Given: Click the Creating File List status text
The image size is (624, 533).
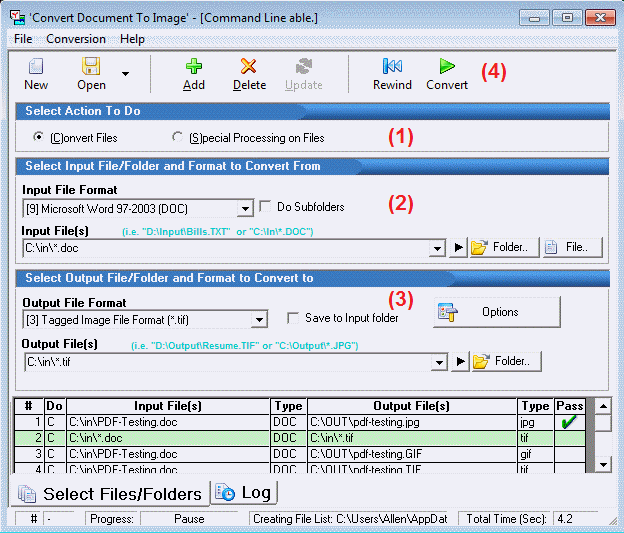Looking at the screenshot, I should point(350,519).
